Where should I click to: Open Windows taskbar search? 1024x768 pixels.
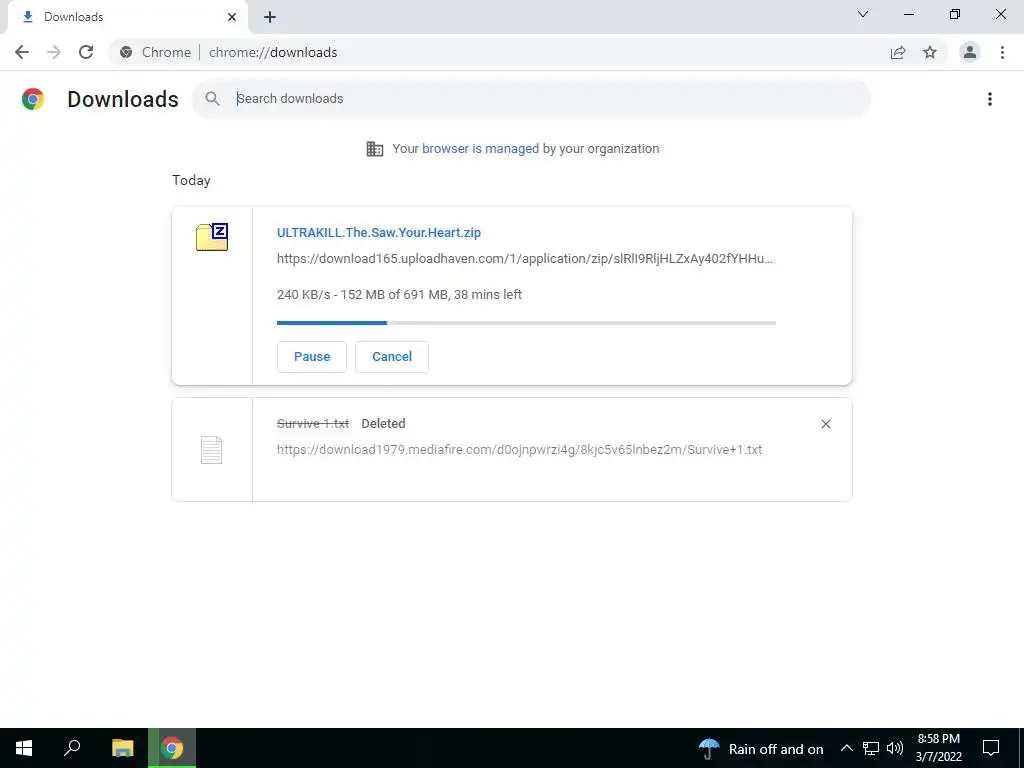tap(72, 748)
